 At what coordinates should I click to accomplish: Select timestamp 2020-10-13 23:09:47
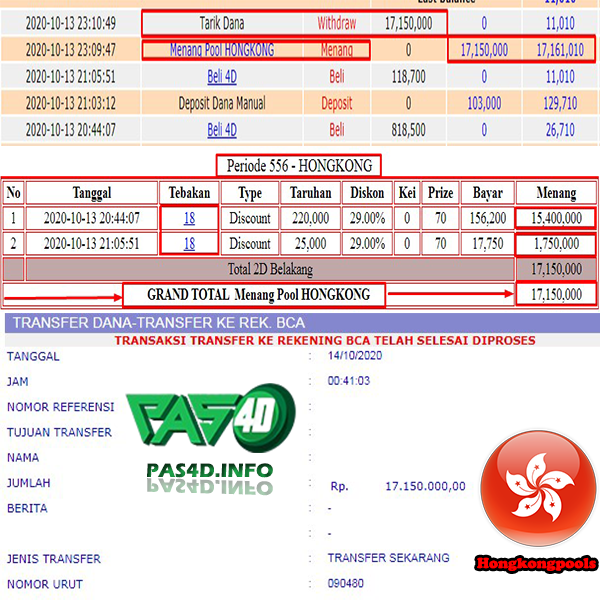71,50
